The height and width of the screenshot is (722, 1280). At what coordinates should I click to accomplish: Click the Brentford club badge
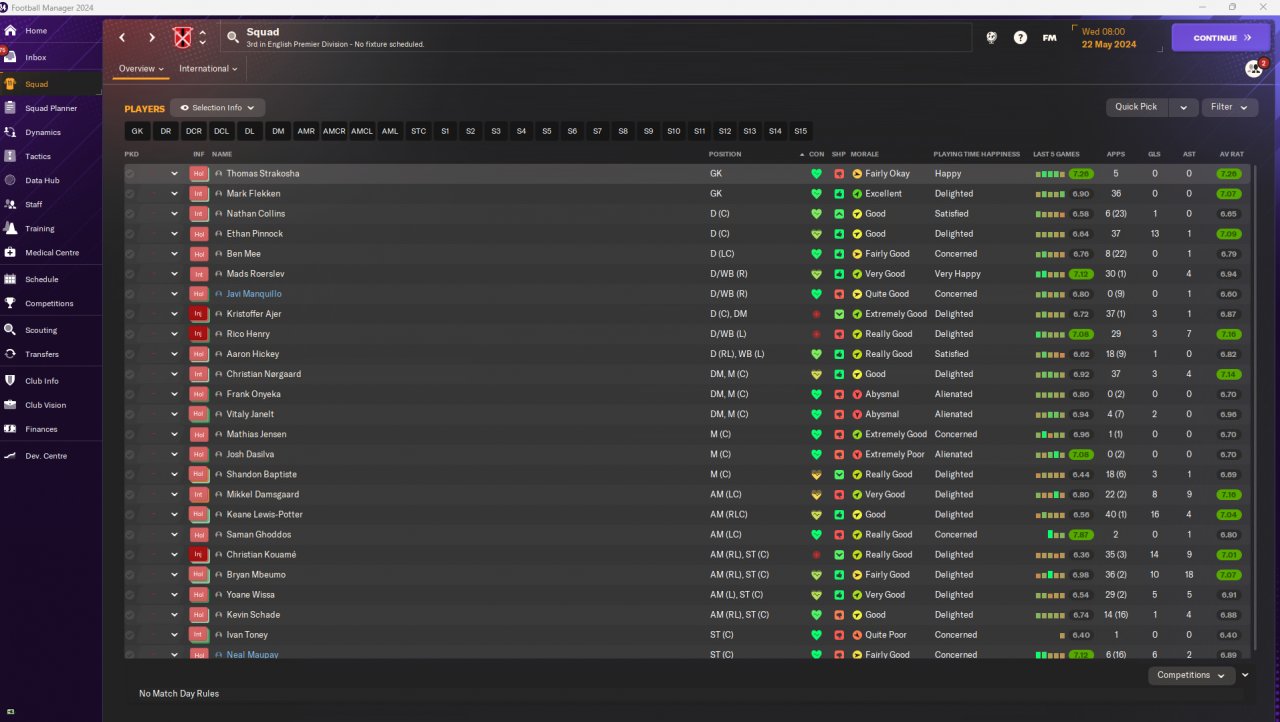(182, 38)
